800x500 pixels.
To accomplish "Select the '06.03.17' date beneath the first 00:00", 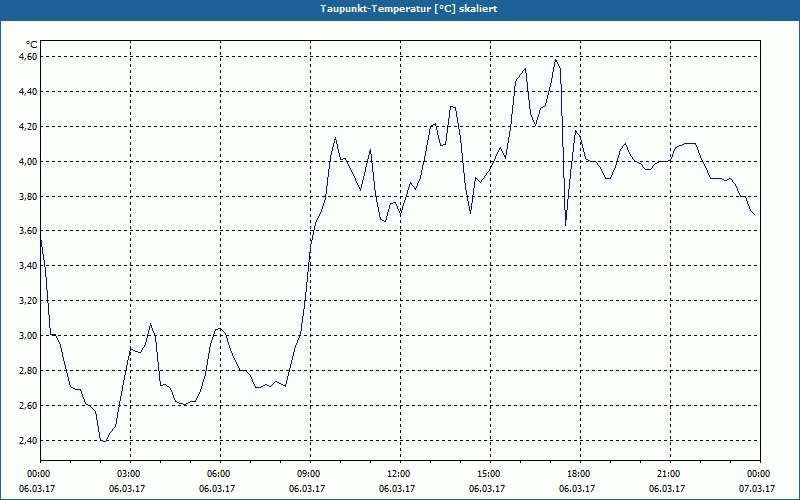I will pyautogui.click(x=37, y=489).
